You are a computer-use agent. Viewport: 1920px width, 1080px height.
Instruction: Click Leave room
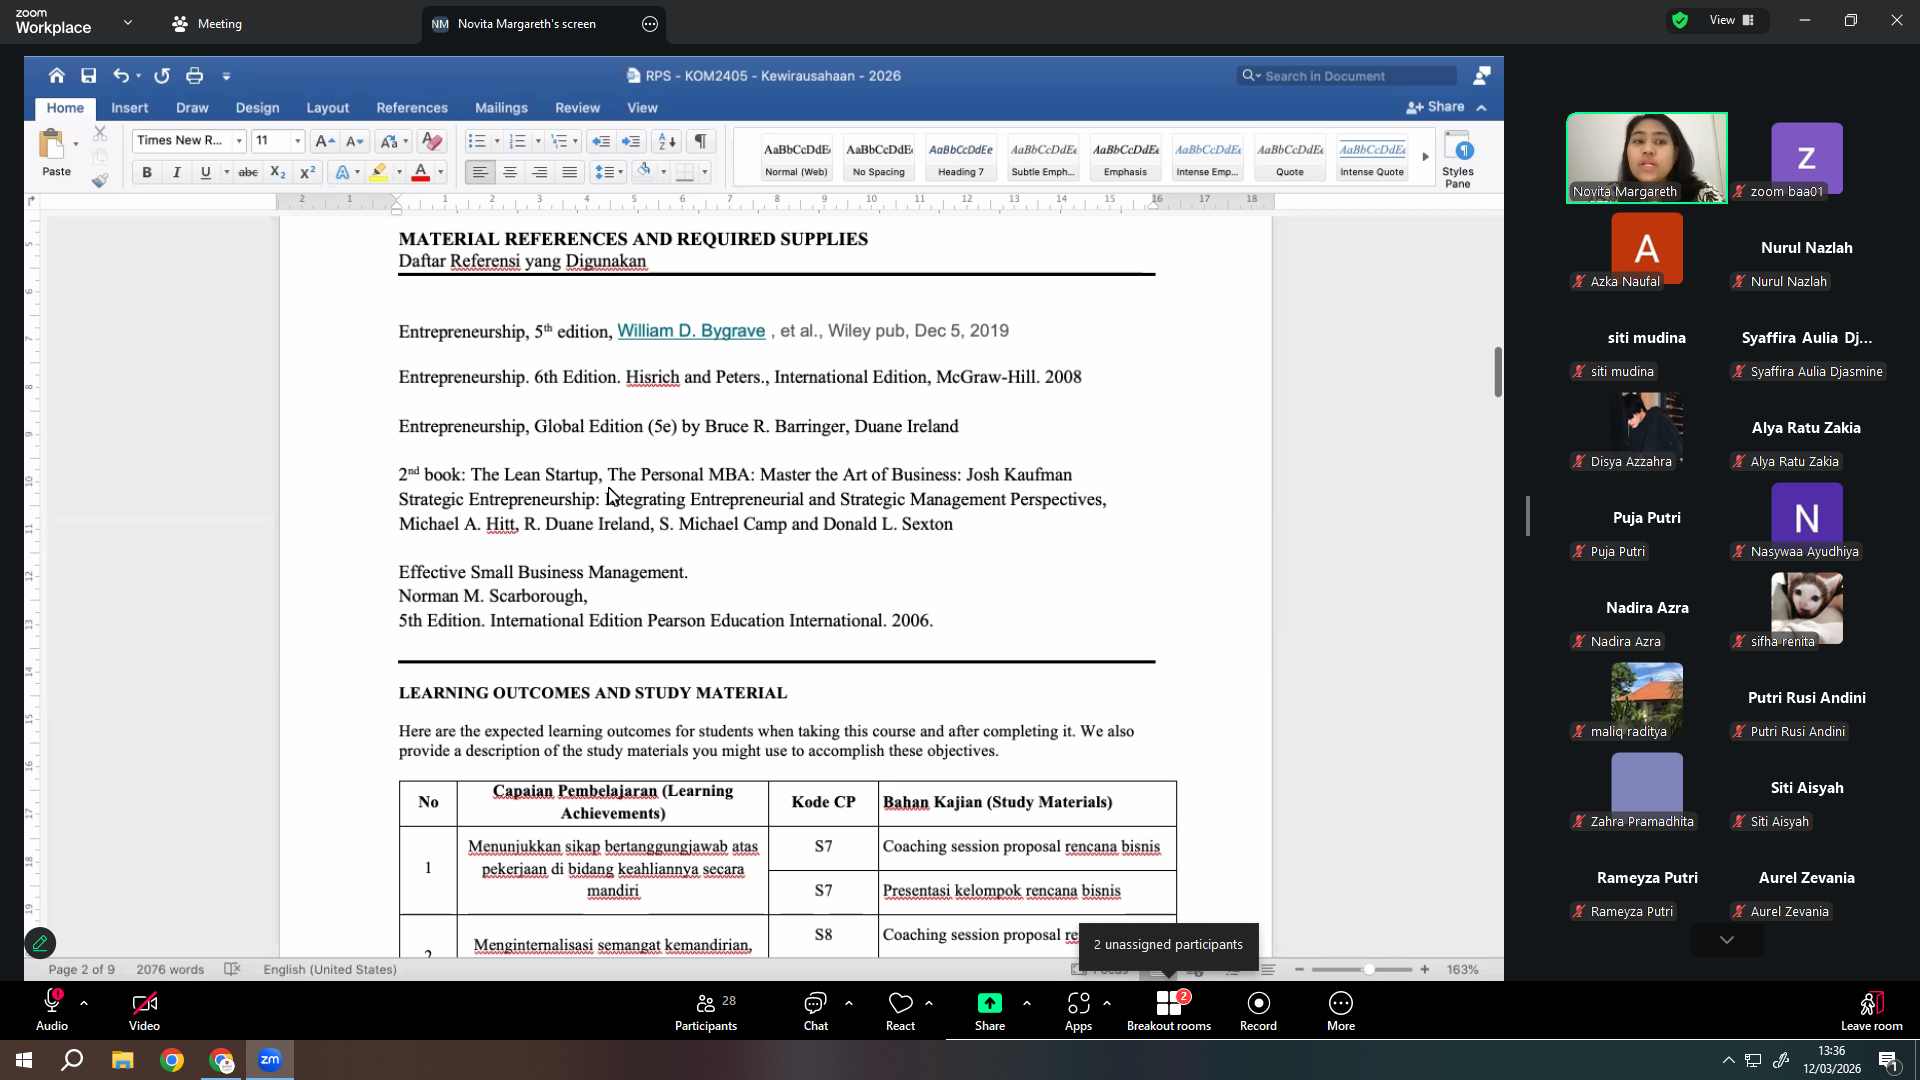pyautogui.click(x=1872, y=1012)
